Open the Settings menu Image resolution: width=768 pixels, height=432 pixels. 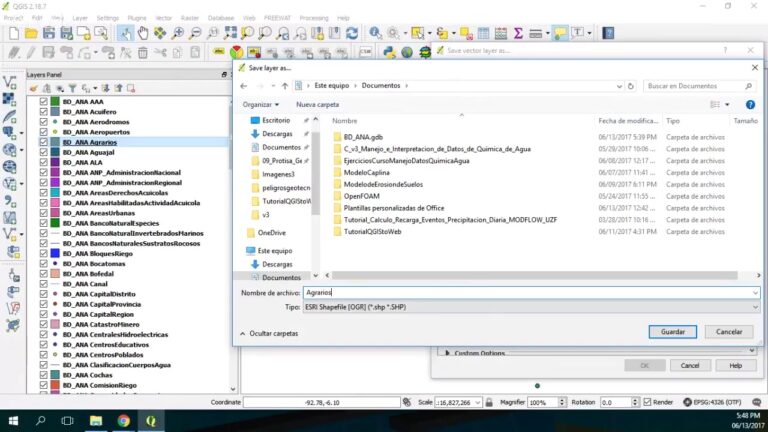pos(107,18)
